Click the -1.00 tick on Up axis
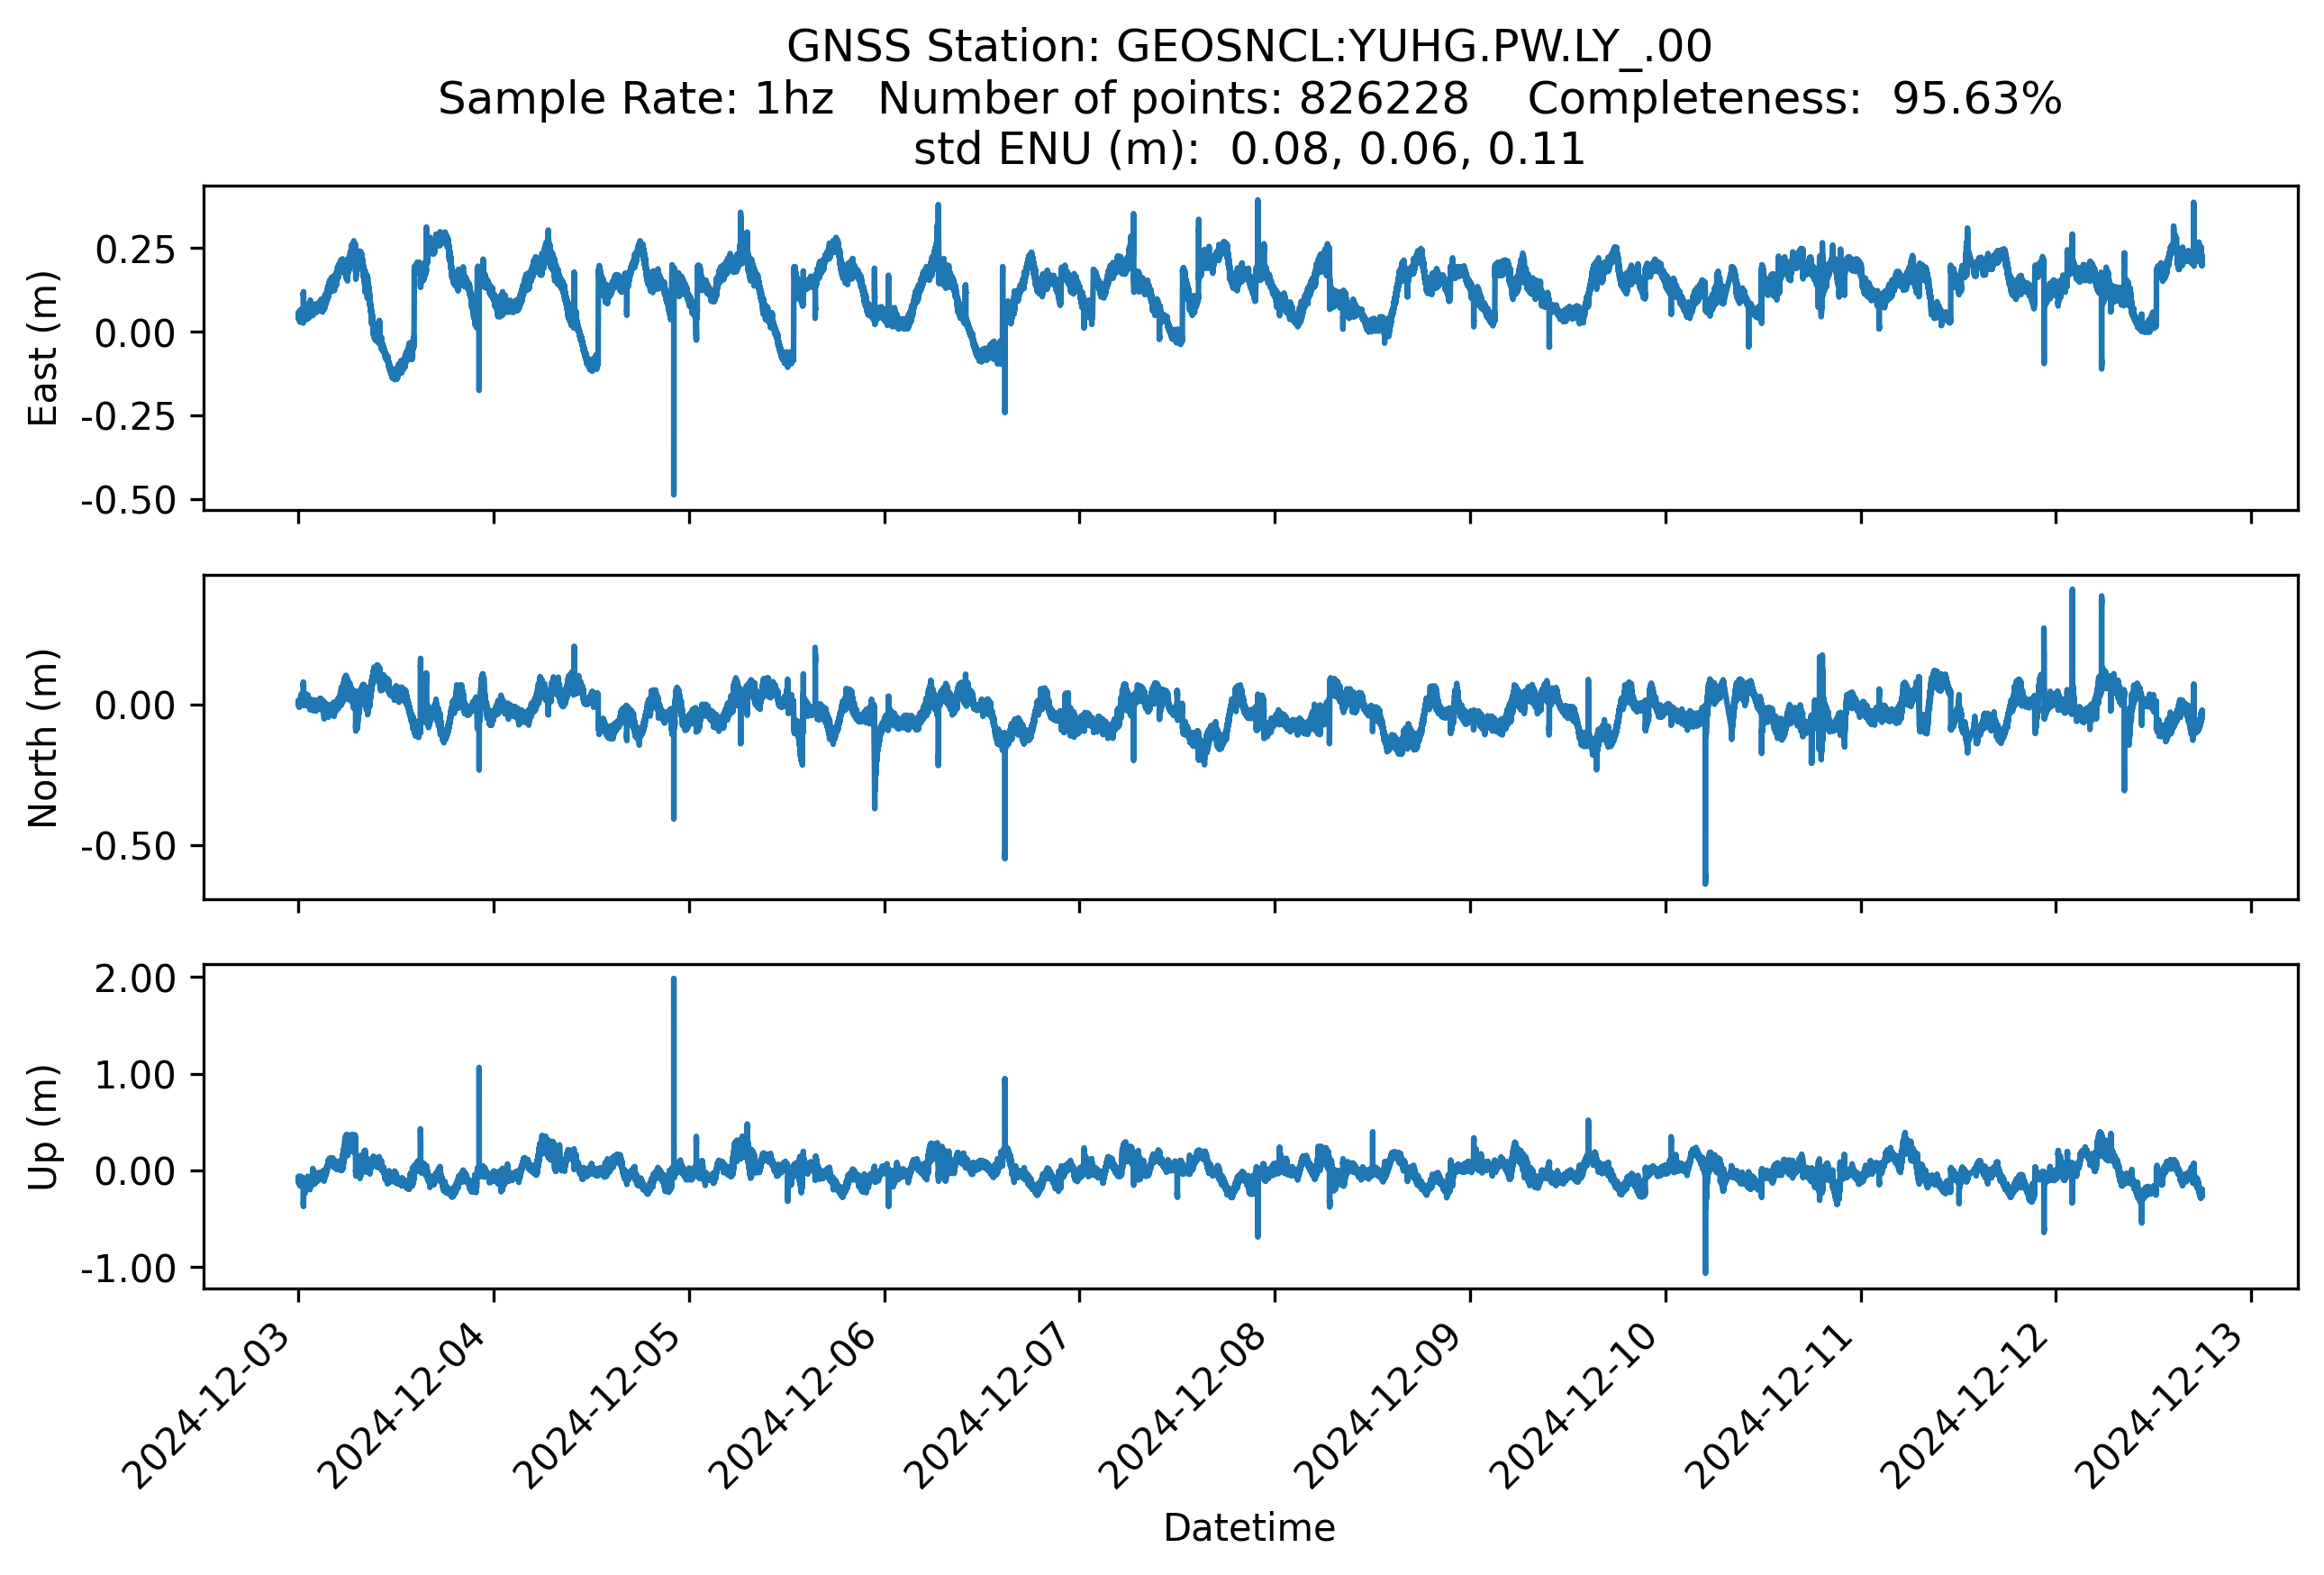The height and width of the screenshot is (1575, 2324). coord(128,1269)
